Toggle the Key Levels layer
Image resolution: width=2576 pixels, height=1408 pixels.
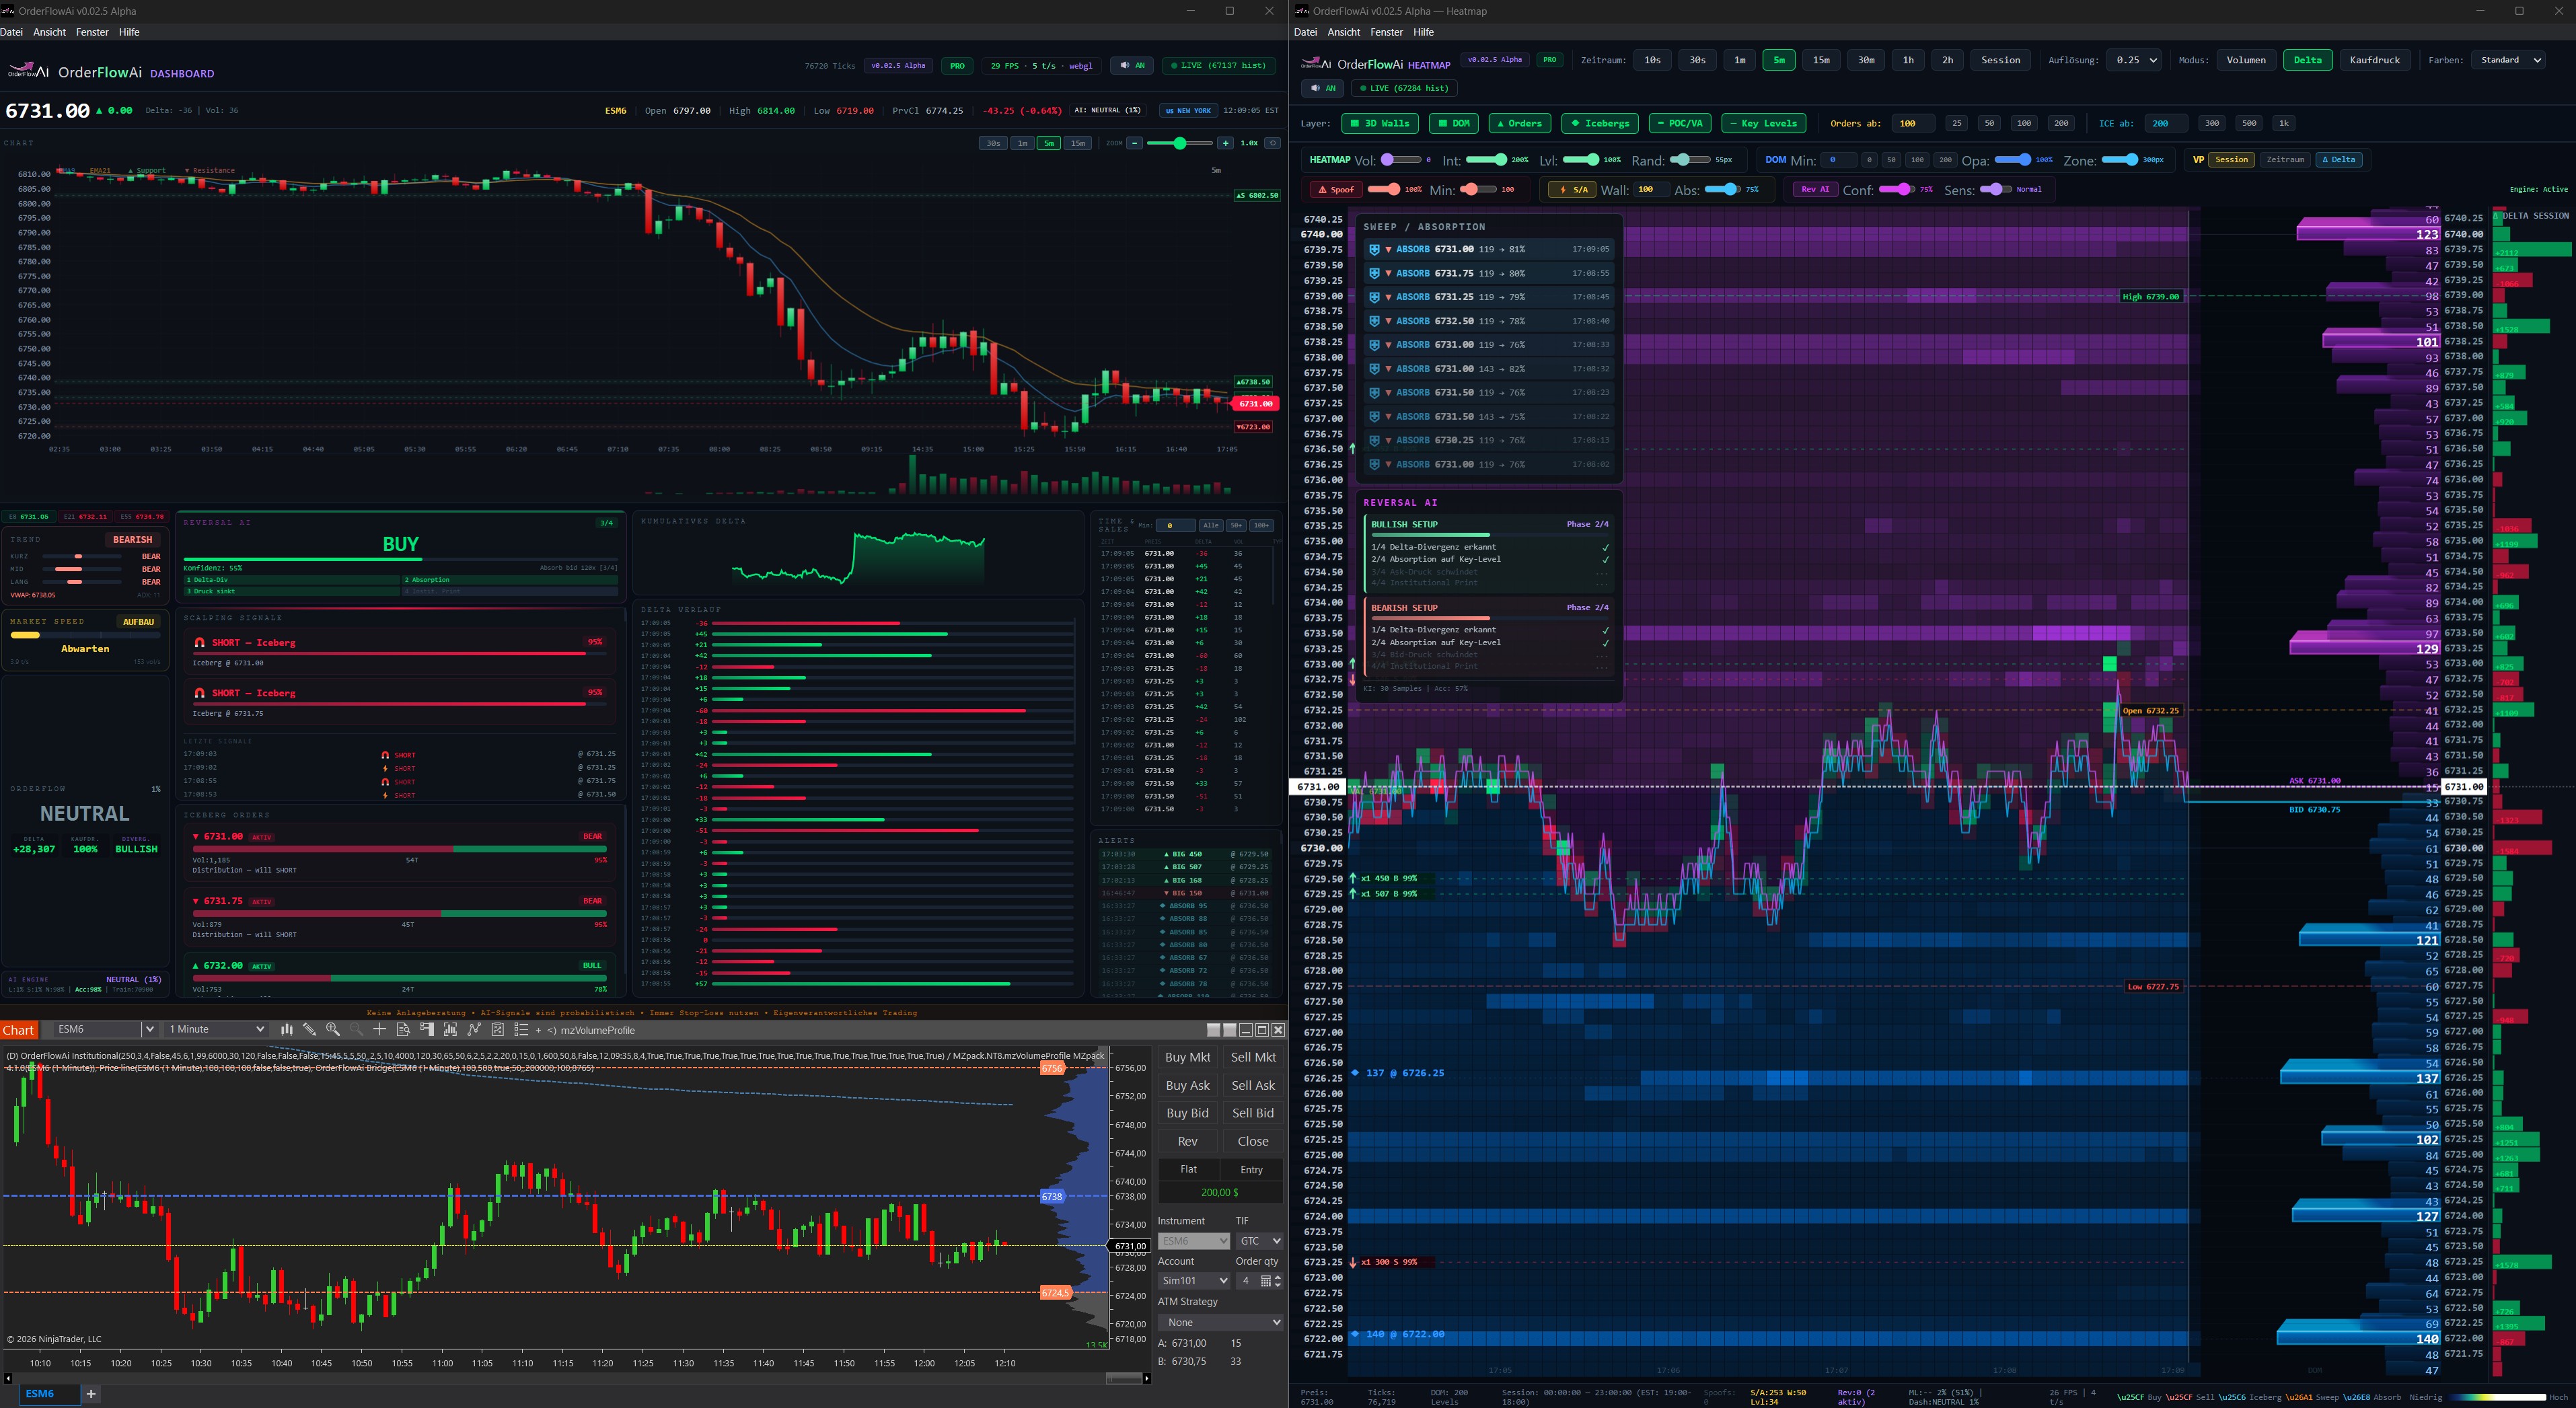pos(1764,123)
